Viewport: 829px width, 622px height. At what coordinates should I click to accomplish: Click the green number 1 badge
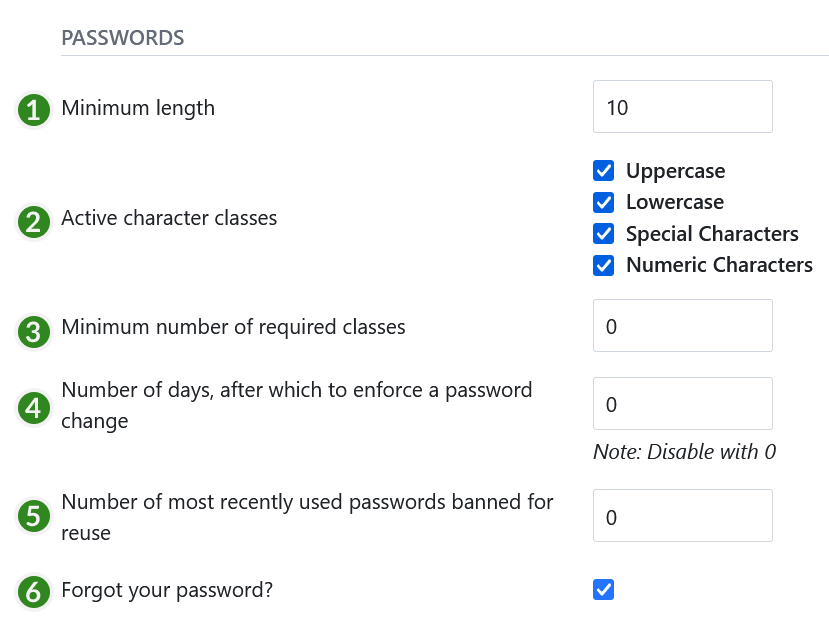coord(34,109)
